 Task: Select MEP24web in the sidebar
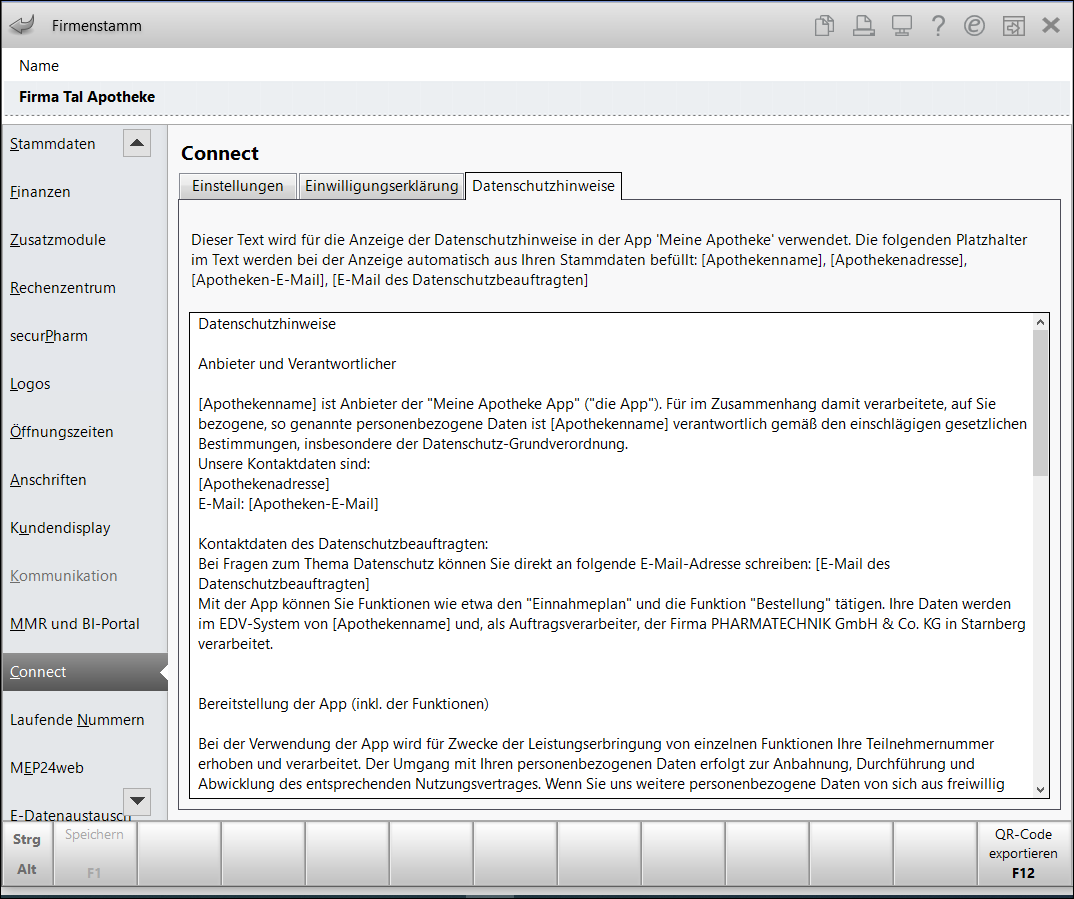(47, 768)
